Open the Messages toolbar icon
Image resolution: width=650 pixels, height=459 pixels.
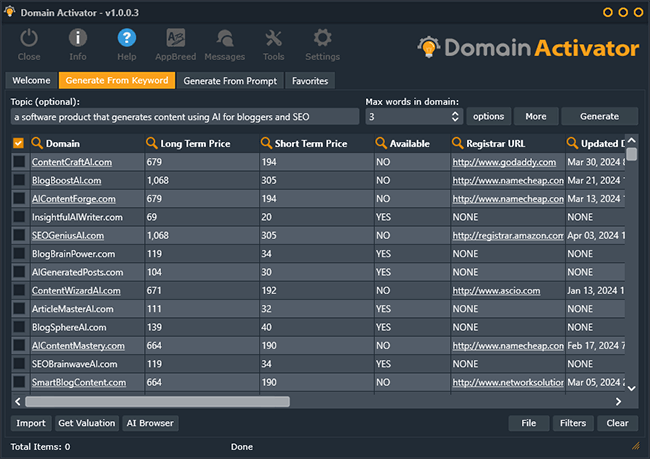[x=224, y=39]
